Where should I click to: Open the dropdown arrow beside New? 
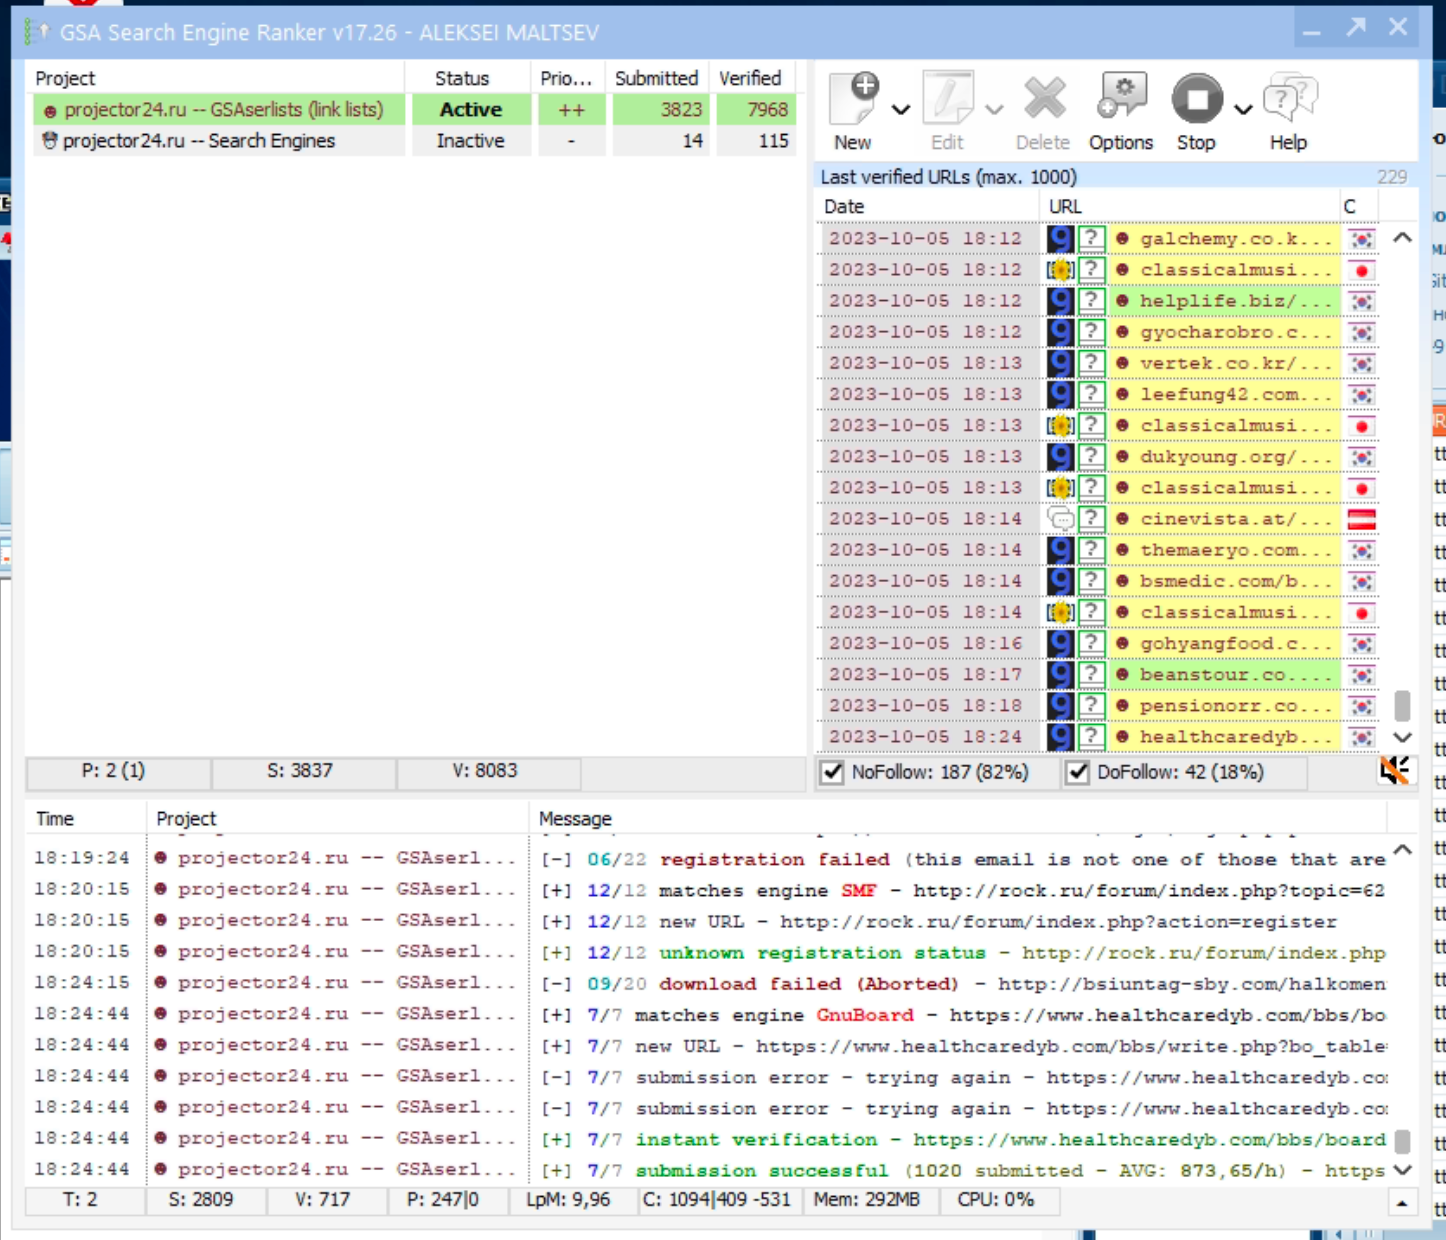901,110
